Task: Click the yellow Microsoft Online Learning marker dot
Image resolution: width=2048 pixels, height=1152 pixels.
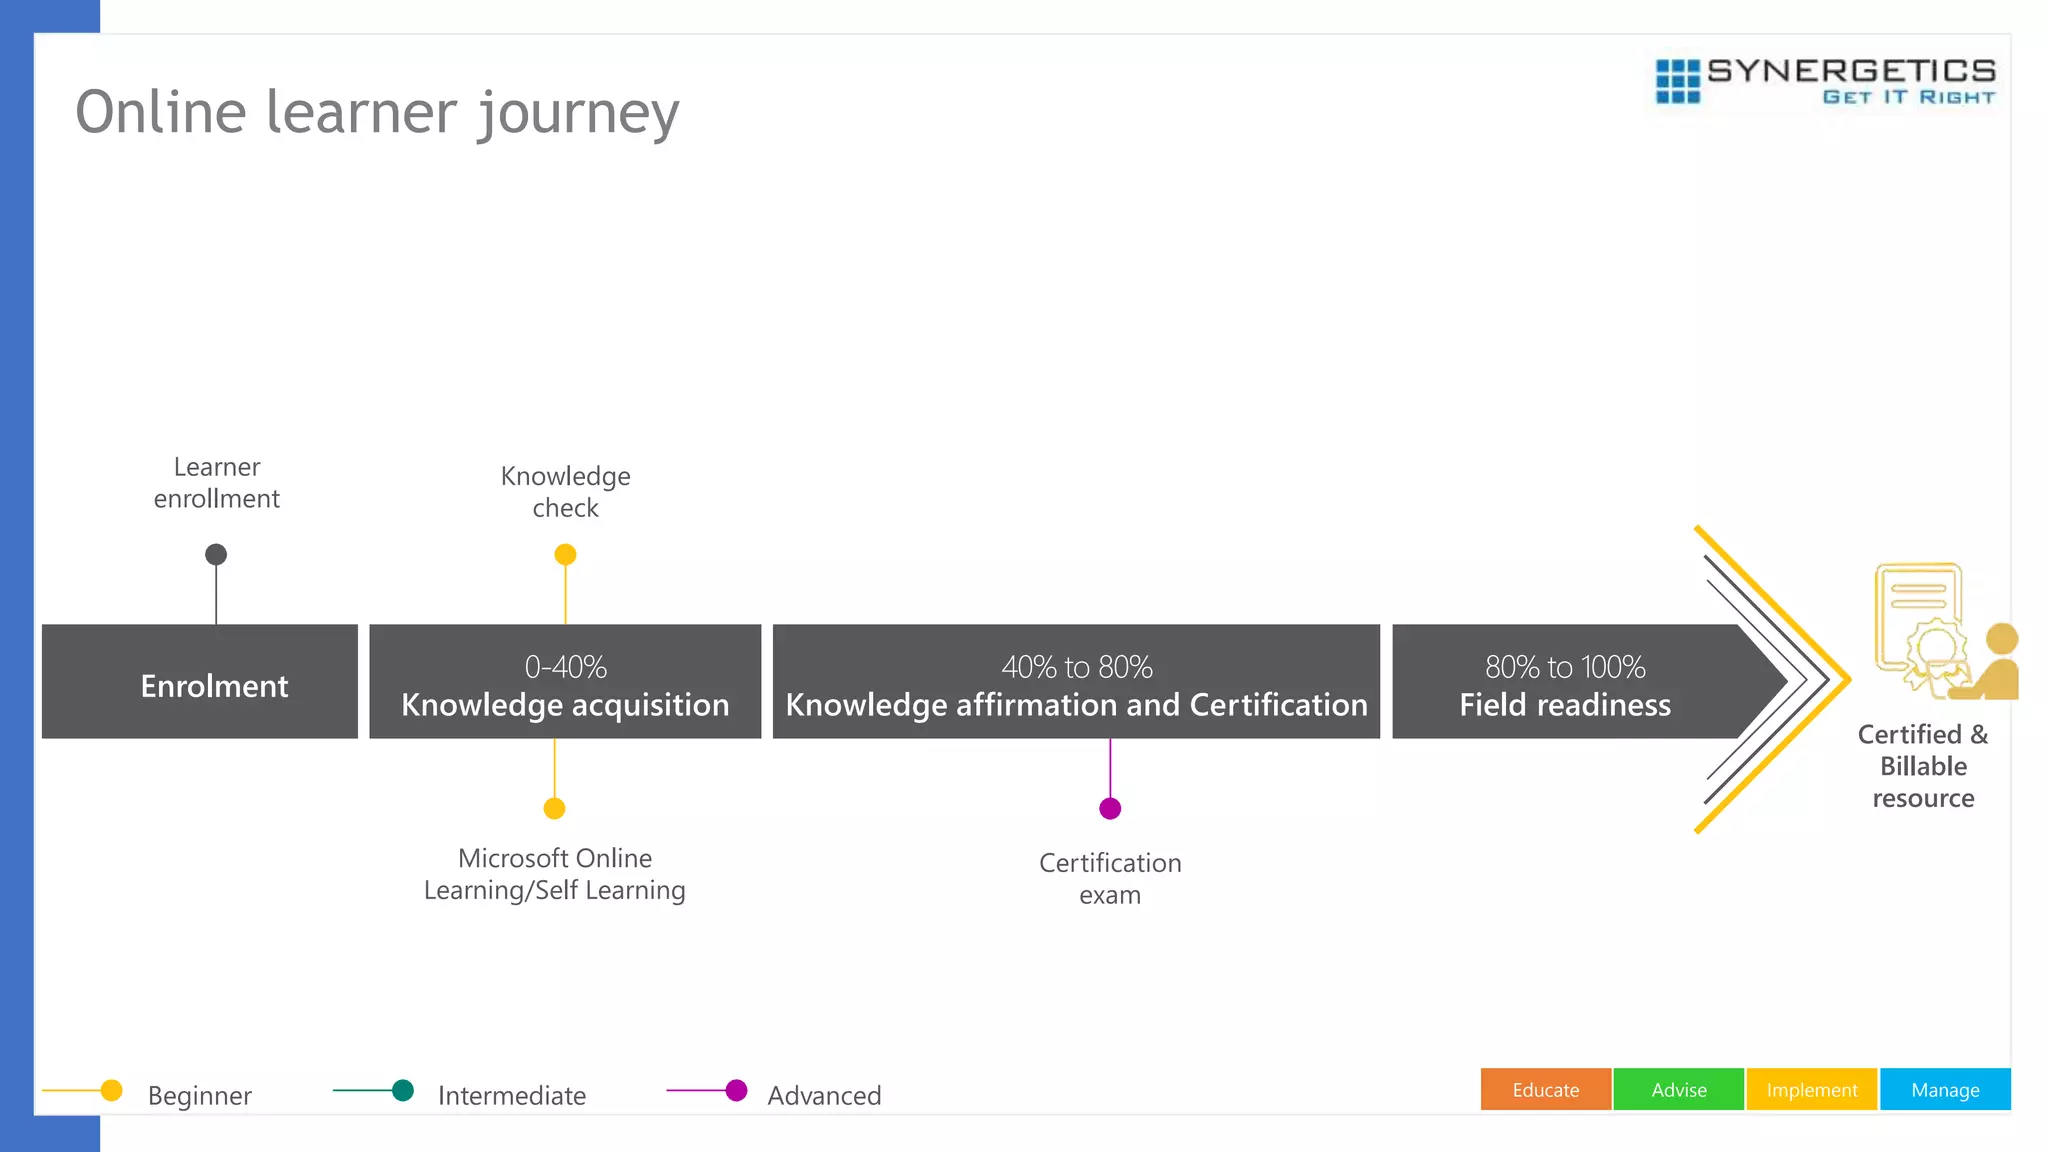Action: pyautogui.click(x=554, y=808)
